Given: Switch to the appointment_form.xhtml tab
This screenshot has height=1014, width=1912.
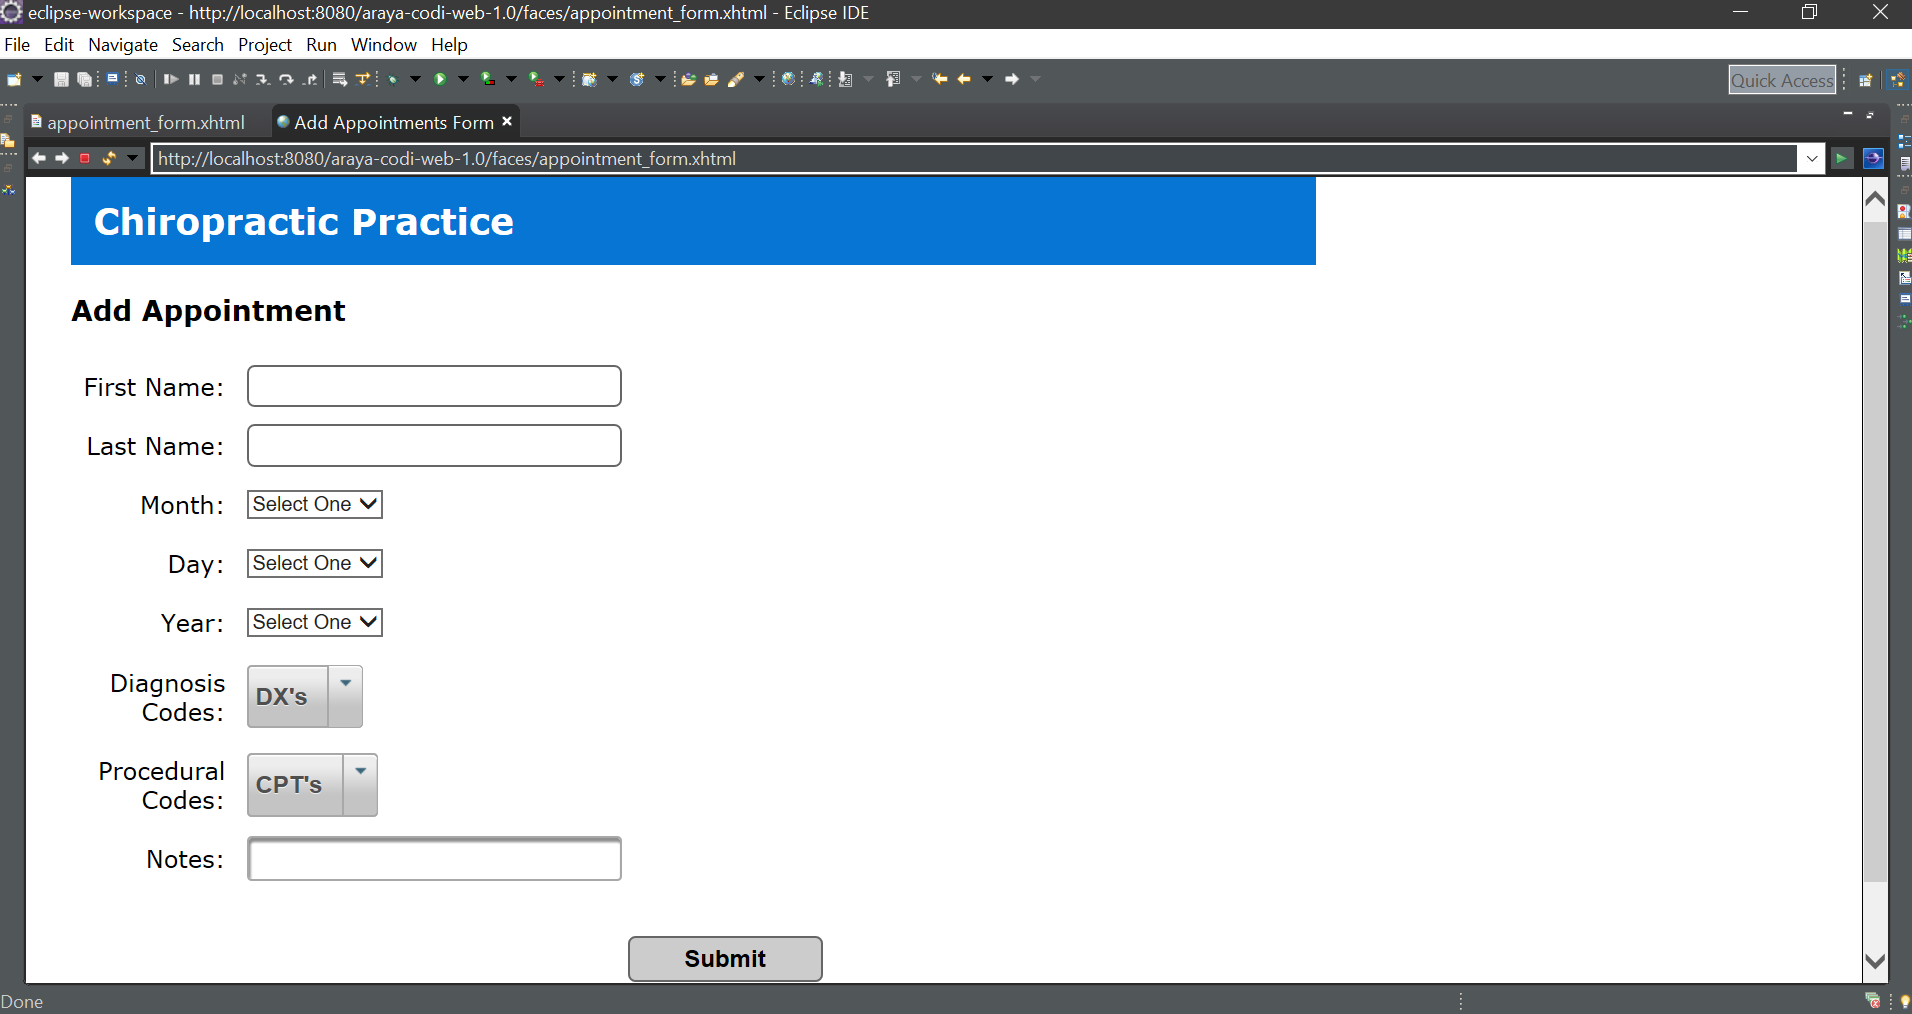Looking at the screenshot, I should [x=147, y=122].
